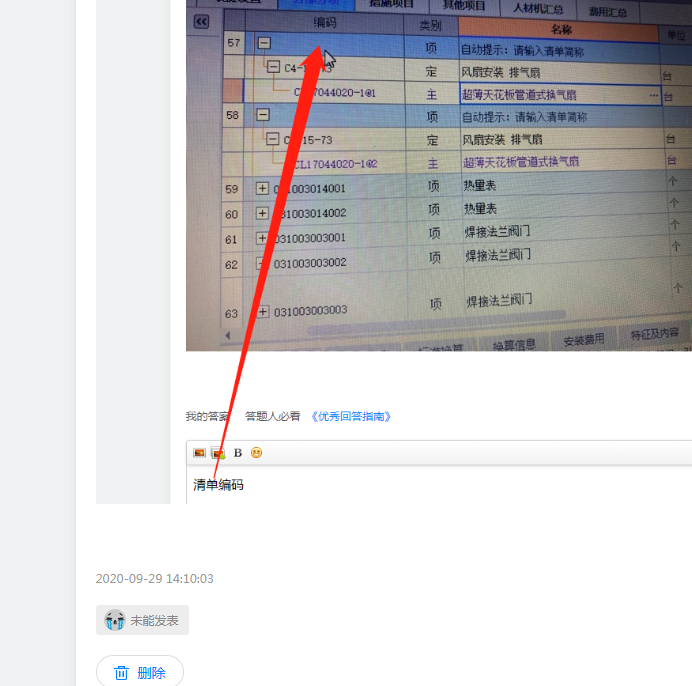
Task: Click 焊接法兰阀门 name cell in row 62
Action: [566, 255]
